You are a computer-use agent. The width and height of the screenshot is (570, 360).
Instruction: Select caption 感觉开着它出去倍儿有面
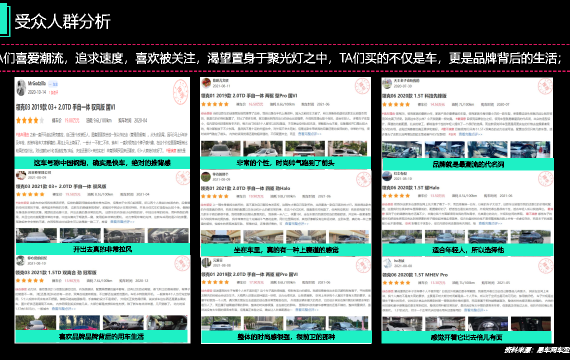(x=466, y=337)
